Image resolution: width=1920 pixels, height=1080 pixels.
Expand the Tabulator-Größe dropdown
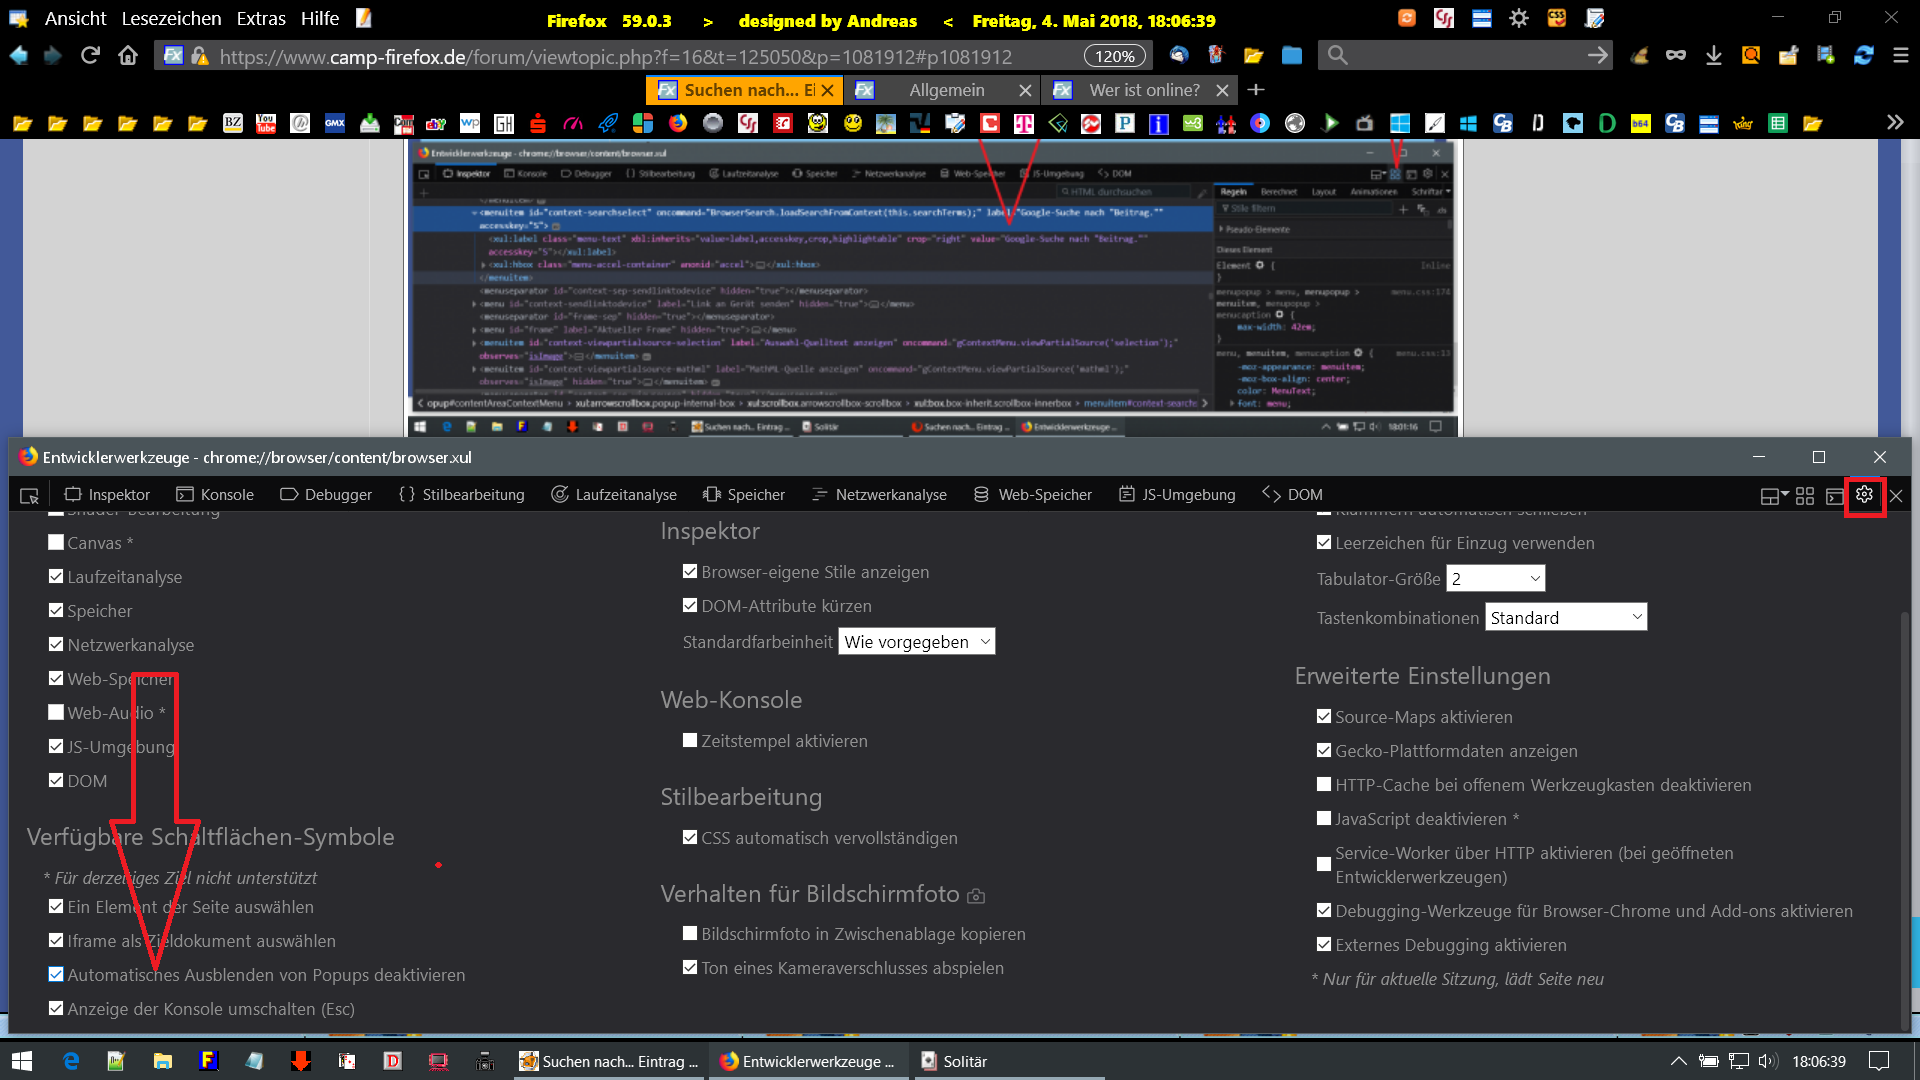click(x=1495, y=579)
